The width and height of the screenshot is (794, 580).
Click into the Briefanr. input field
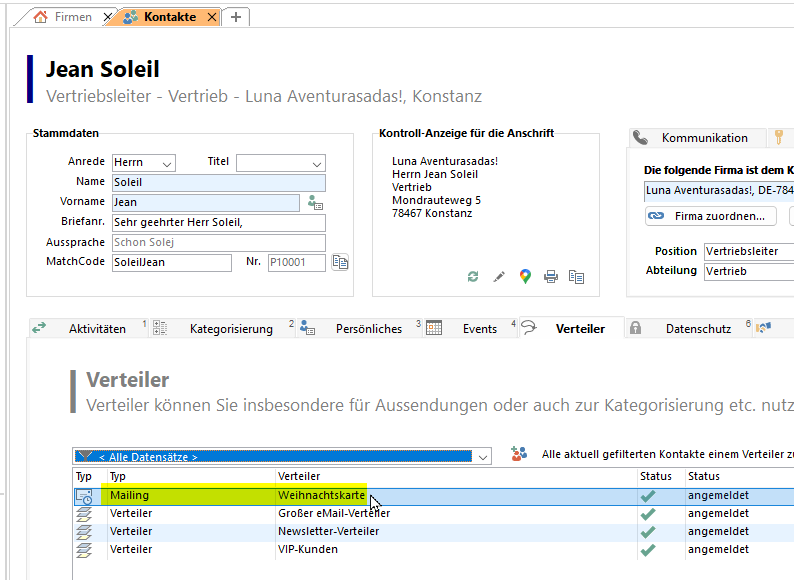(x=218, y=223)
